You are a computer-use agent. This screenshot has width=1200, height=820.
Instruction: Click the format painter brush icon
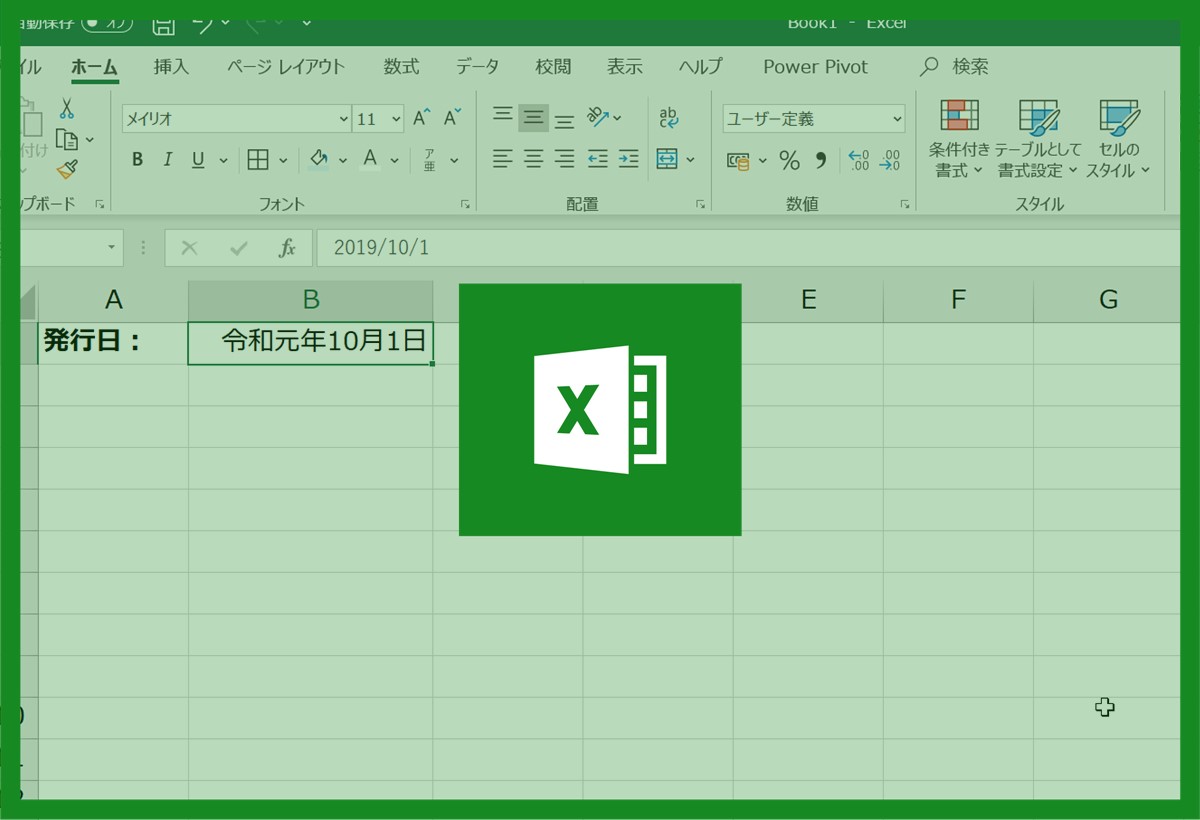pyautogui.click(x=67, y=170)
